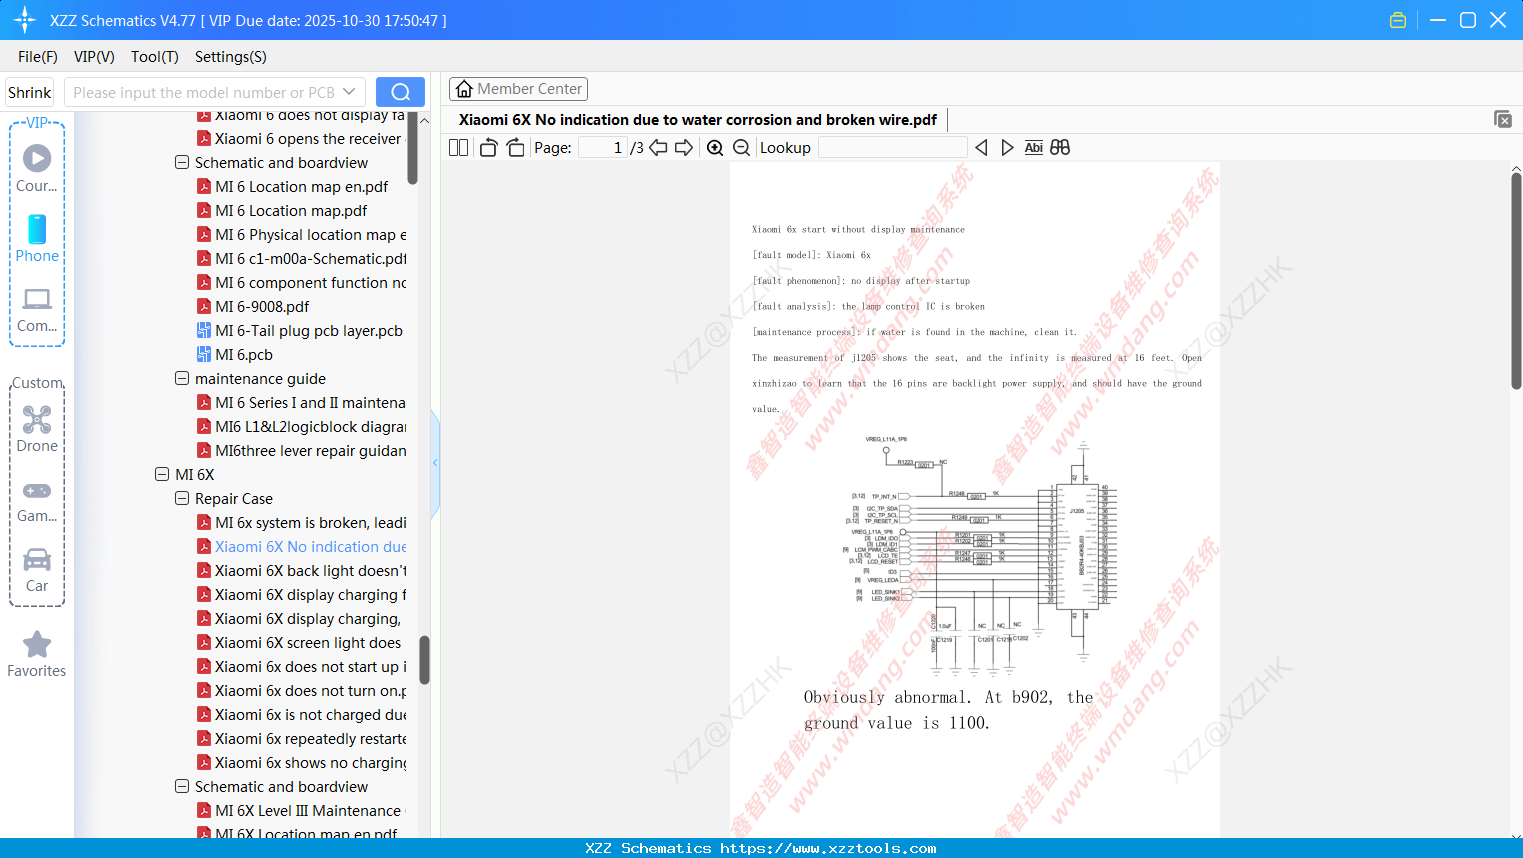
Task: Open Xiaomi 6X back light doesn't file
Action: click(301, 571)
